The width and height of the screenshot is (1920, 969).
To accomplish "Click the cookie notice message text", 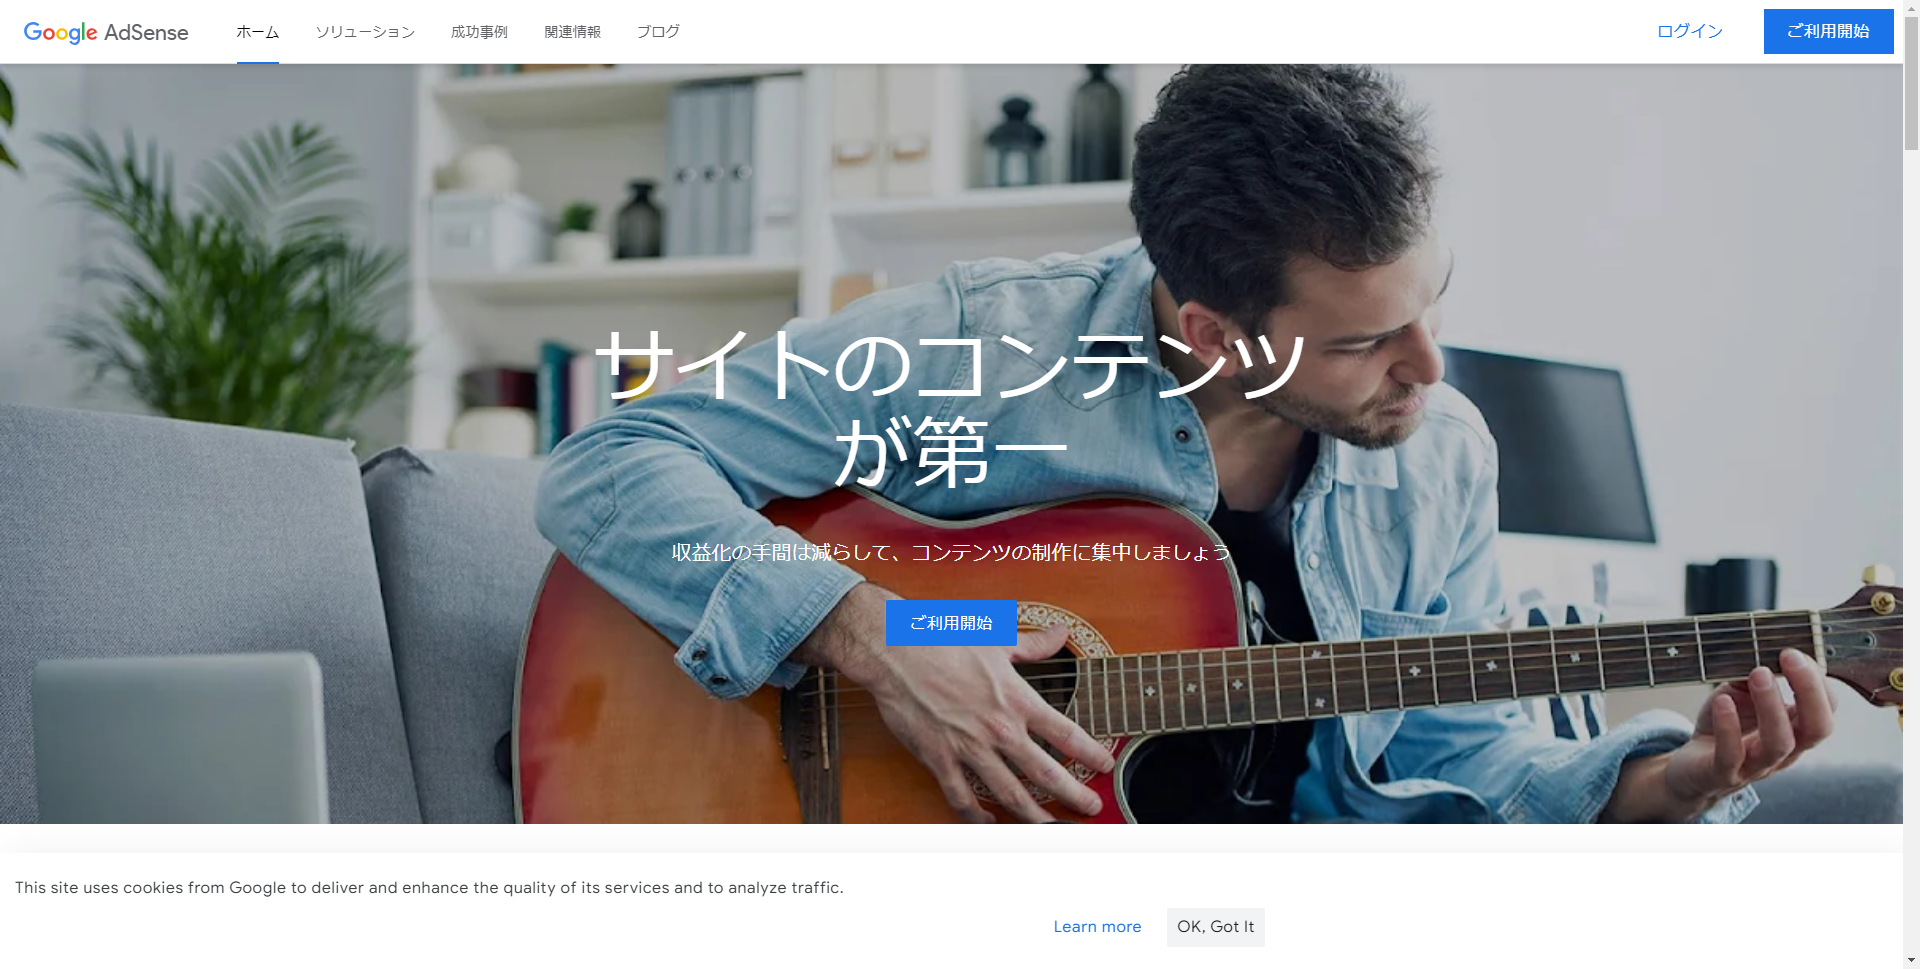I will pos(429,888).
